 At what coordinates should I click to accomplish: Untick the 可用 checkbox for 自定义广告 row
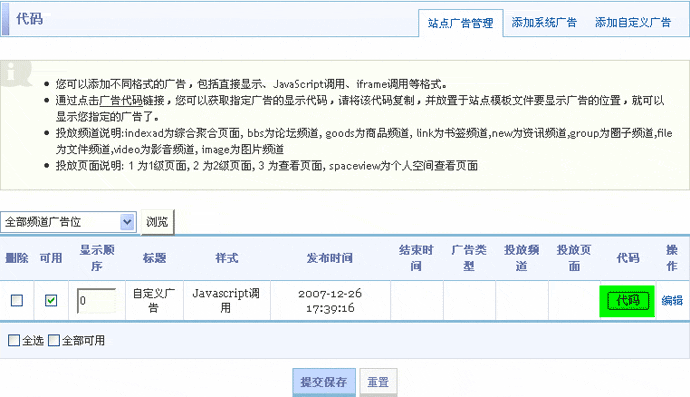[x=51, y=301]
